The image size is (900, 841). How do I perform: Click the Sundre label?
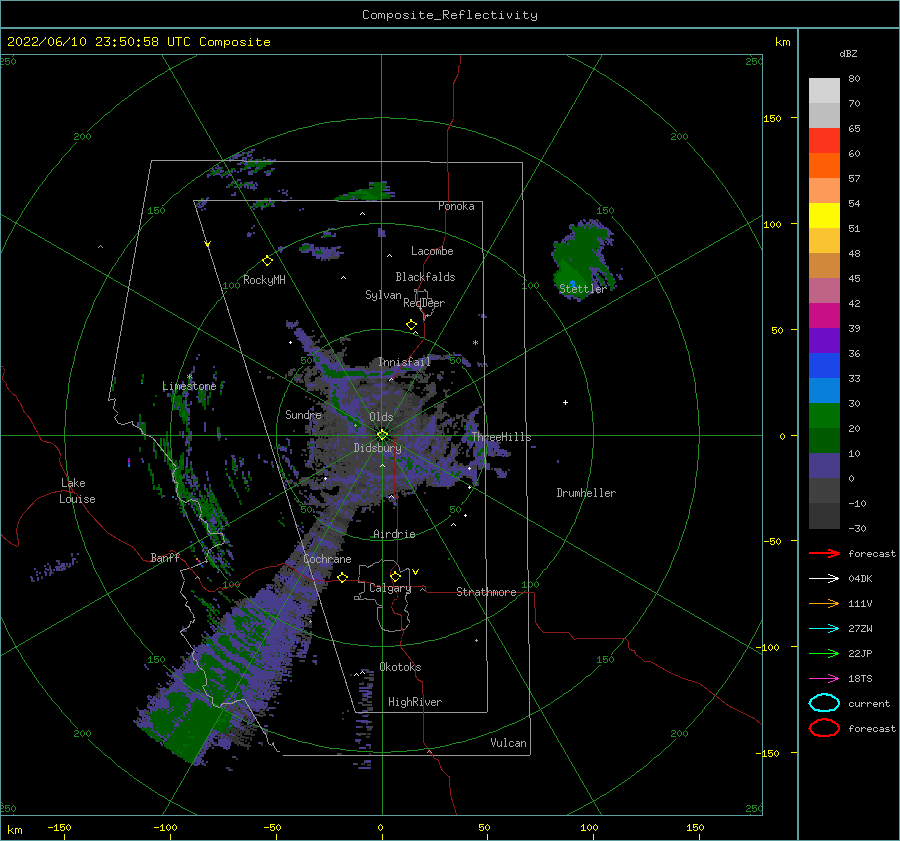point(303,414)
